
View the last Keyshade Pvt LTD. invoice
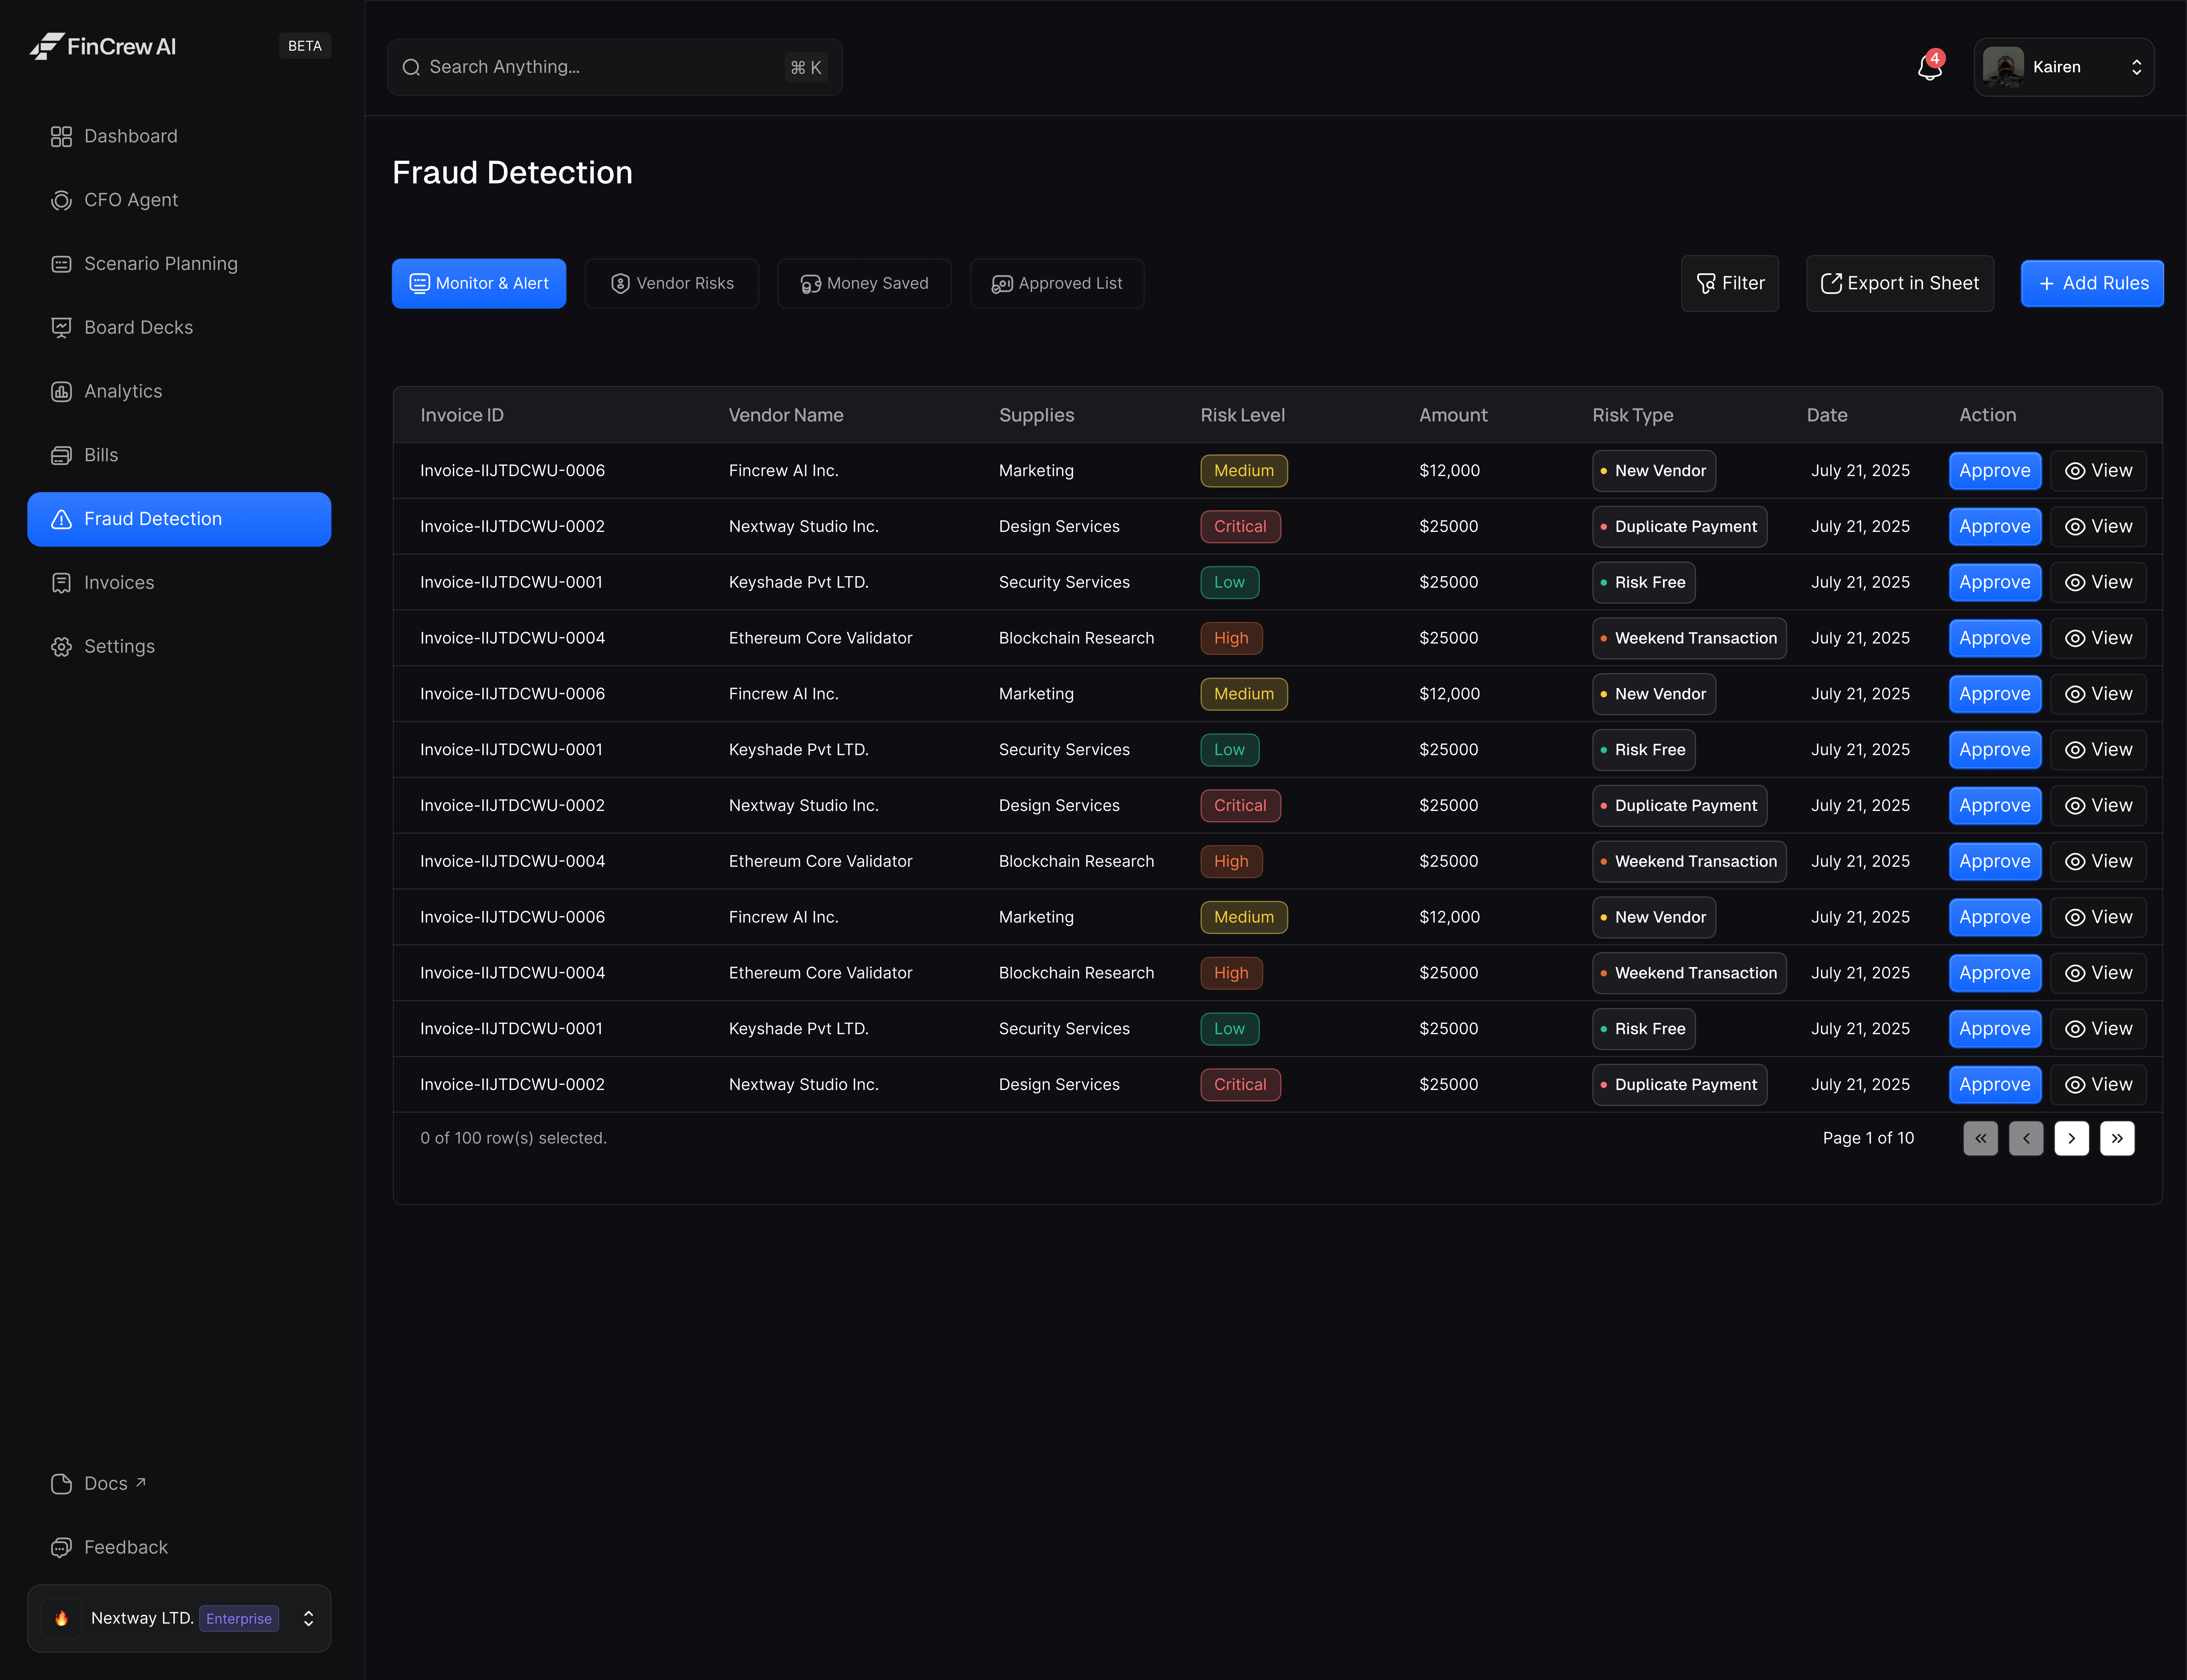tap(2098, 1029)
